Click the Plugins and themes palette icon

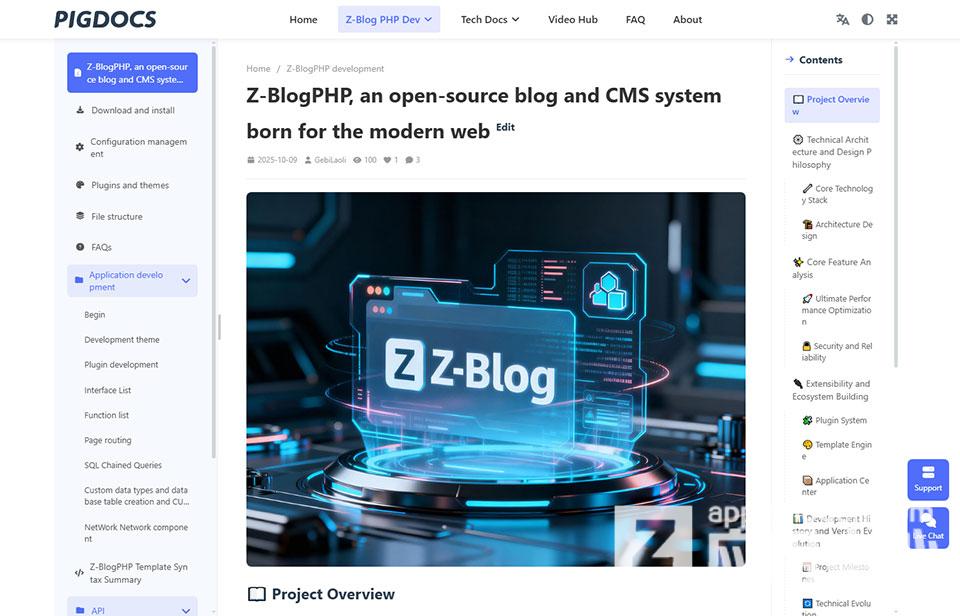point(80,185)
